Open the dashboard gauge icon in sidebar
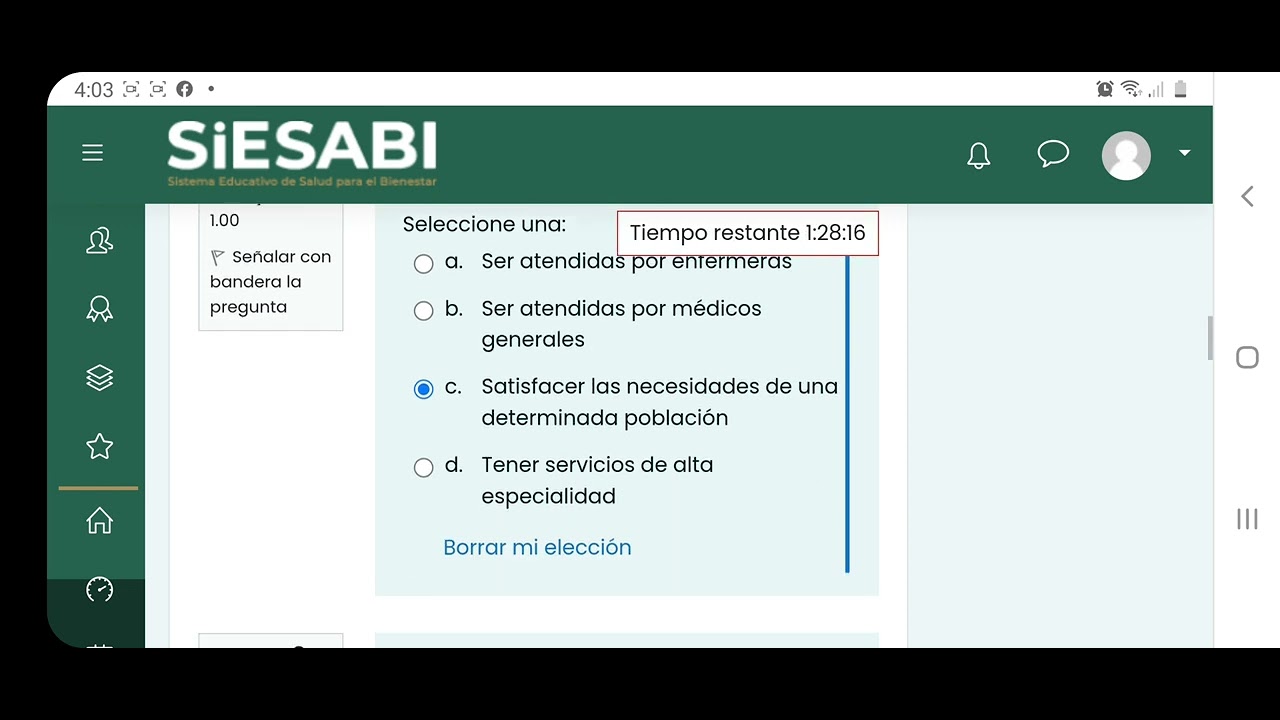This screenshot has height=720, width=1280. tap(100, 590)
